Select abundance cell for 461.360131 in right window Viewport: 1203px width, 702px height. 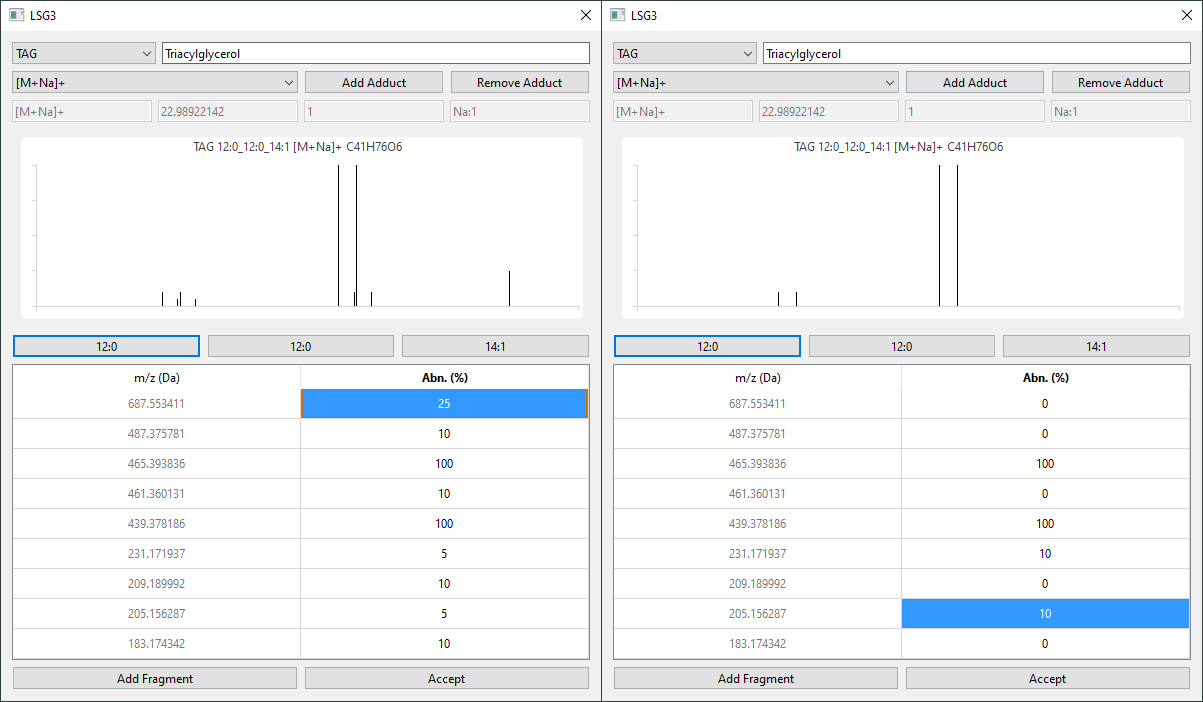click(x=1045, y=493)
